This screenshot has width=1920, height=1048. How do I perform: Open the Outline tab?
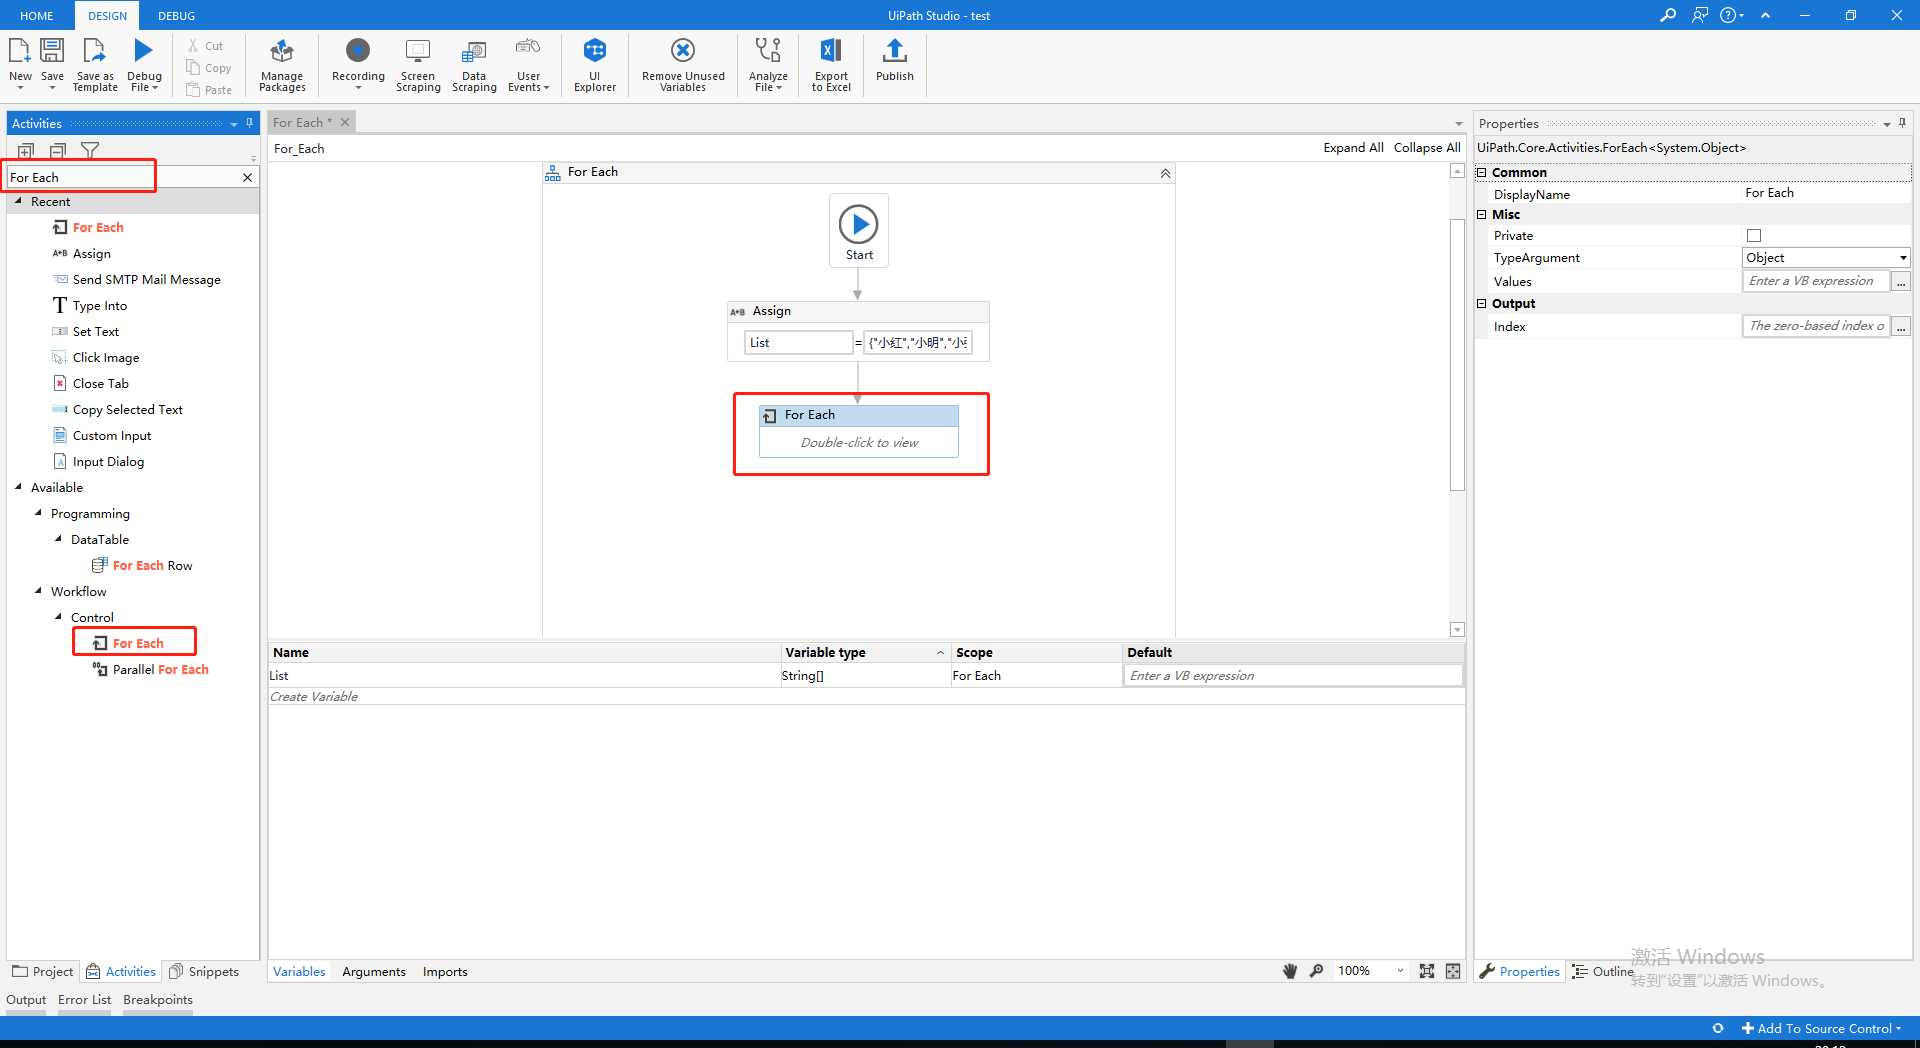(1603, 971)
